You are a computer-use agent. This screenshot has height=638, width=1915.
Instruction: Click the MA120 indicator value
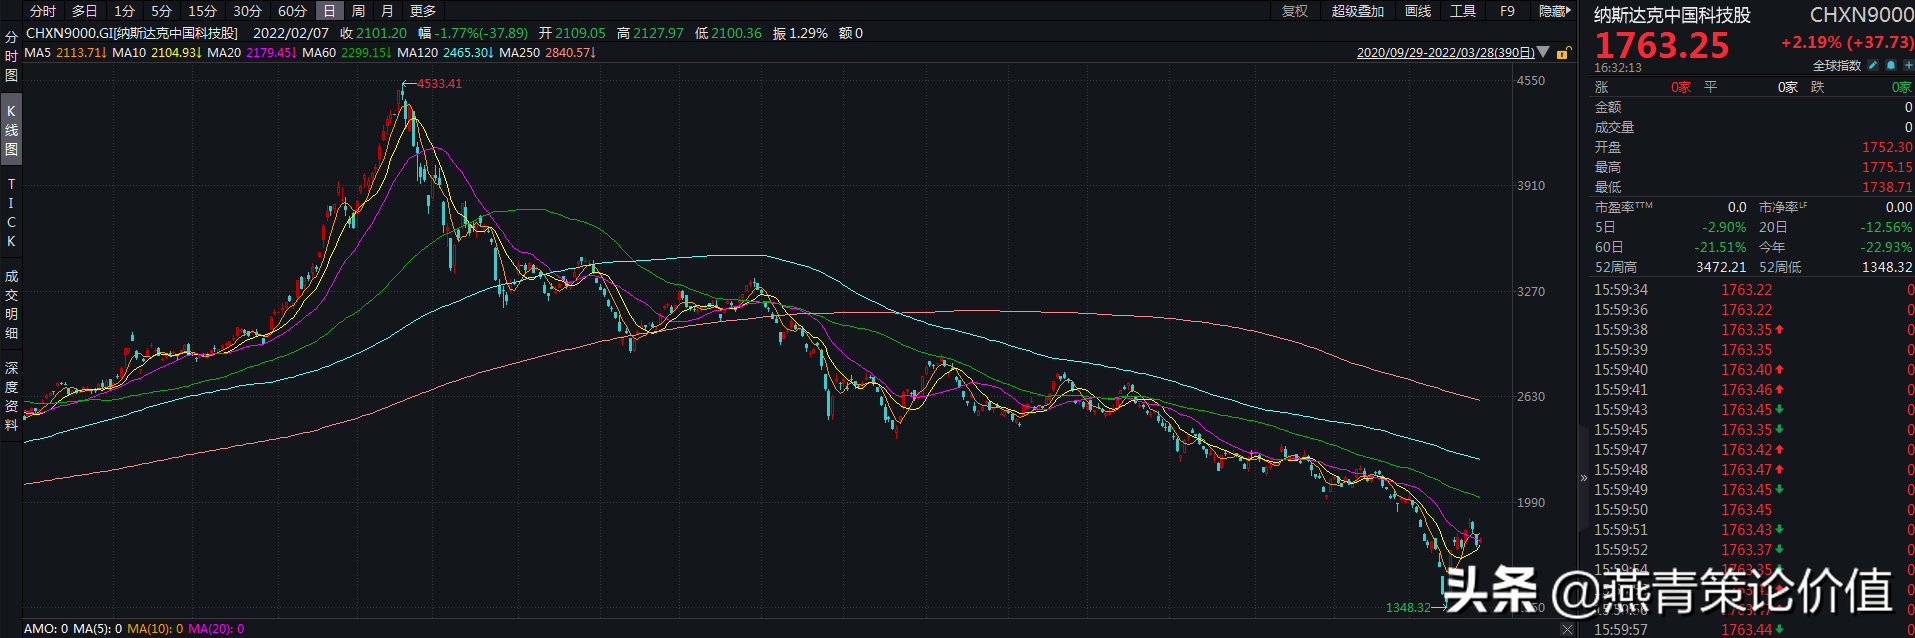(468, 53)
